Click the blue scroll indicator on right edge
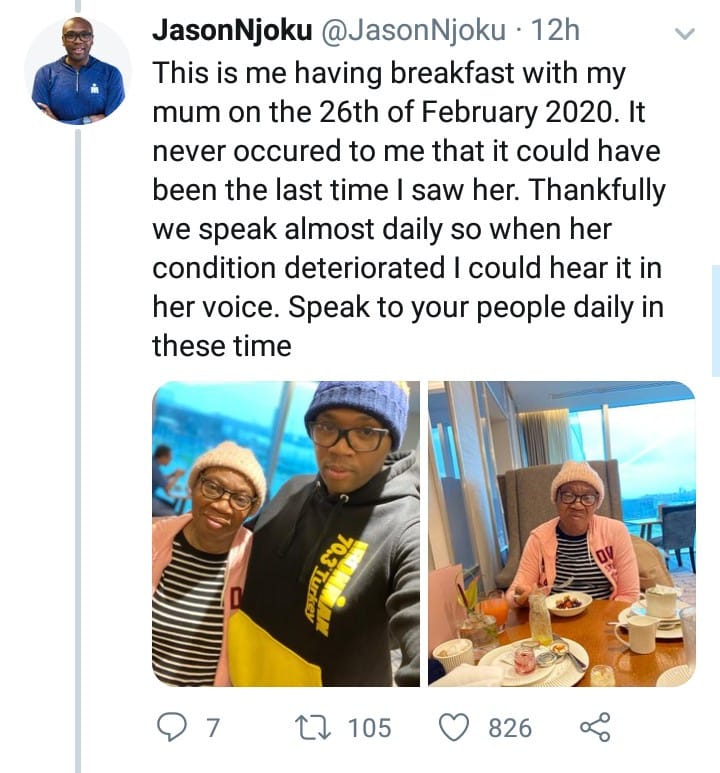 point(715,320)
